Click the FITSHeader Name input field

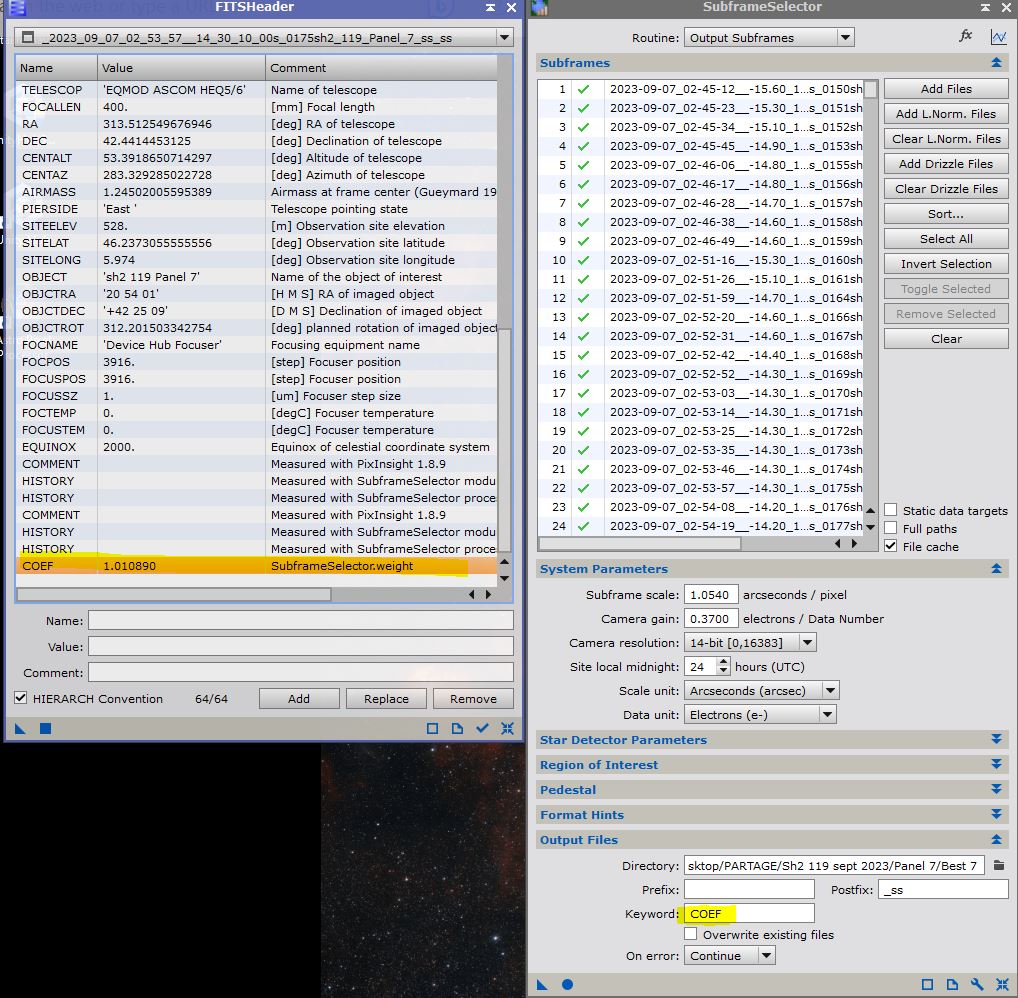click(301, 620)
